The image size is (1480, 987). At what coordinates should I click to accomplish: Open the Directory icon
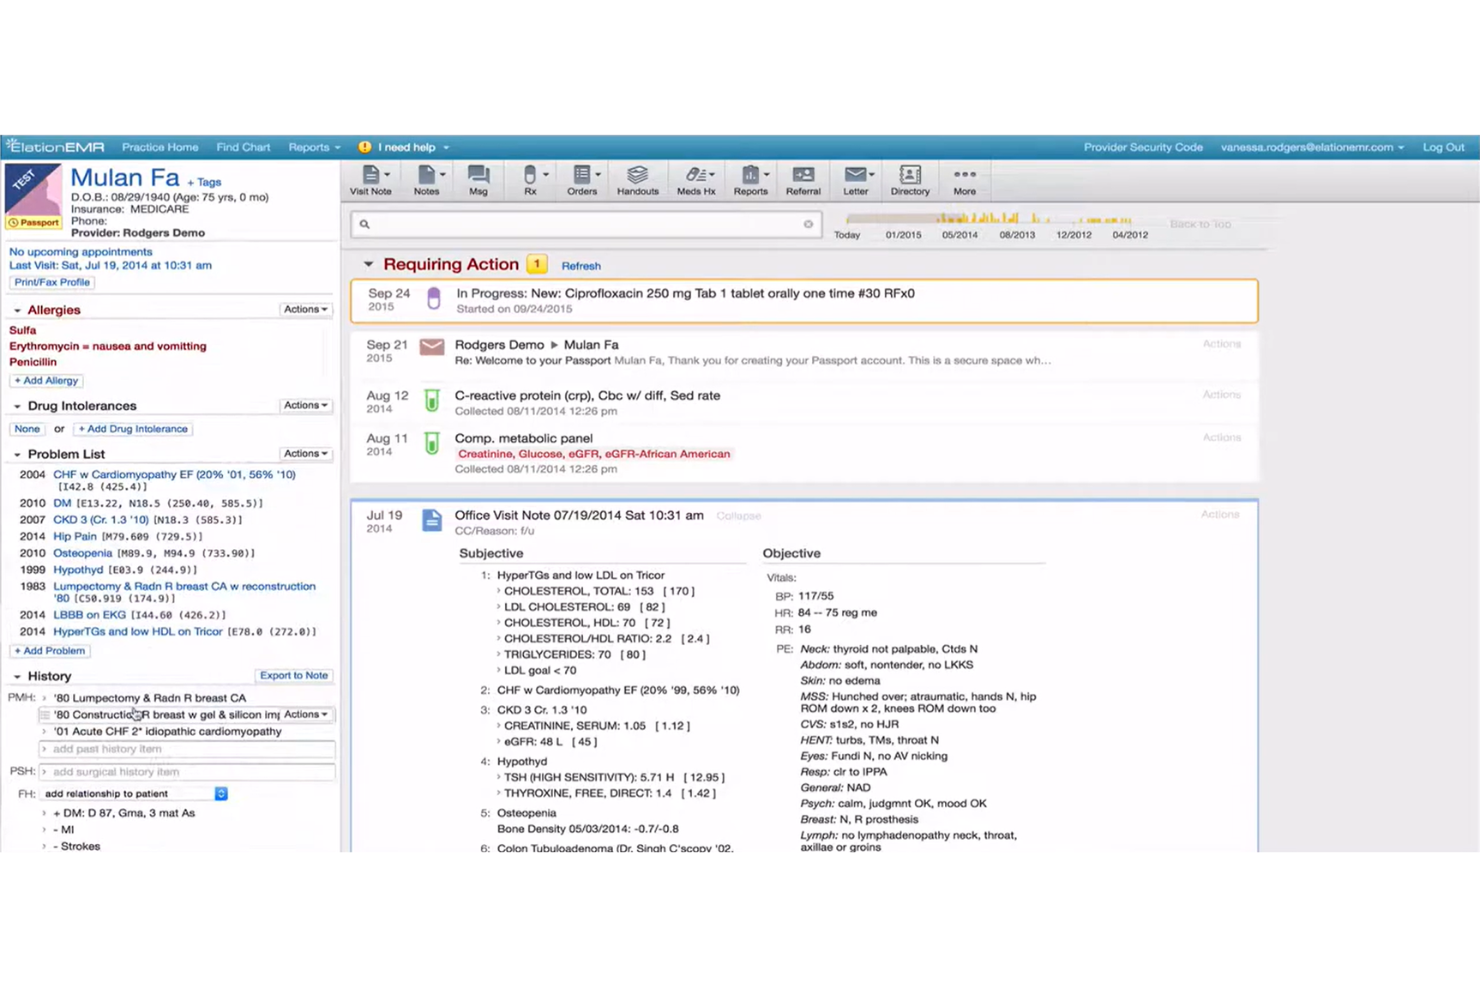pyautogui.click(x=910, y=181)
